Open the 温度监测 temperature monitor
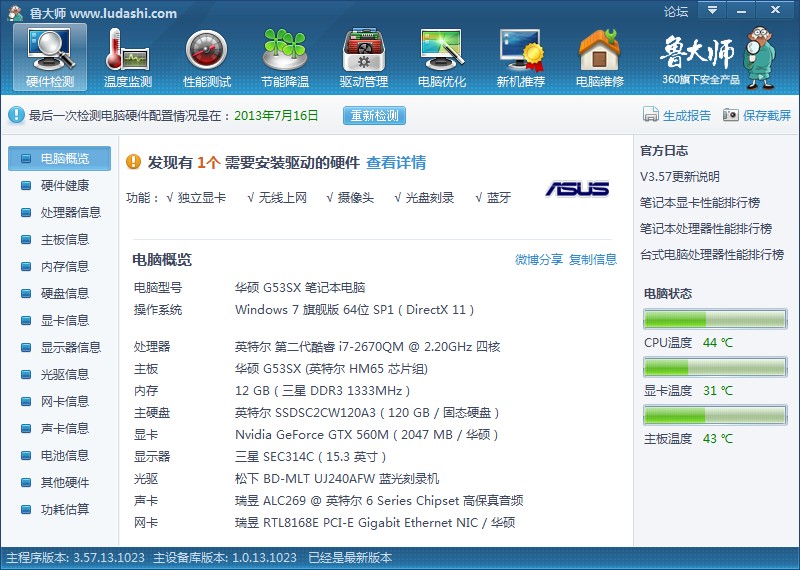This screenshot has width=800, height=570. coord(128,56)
